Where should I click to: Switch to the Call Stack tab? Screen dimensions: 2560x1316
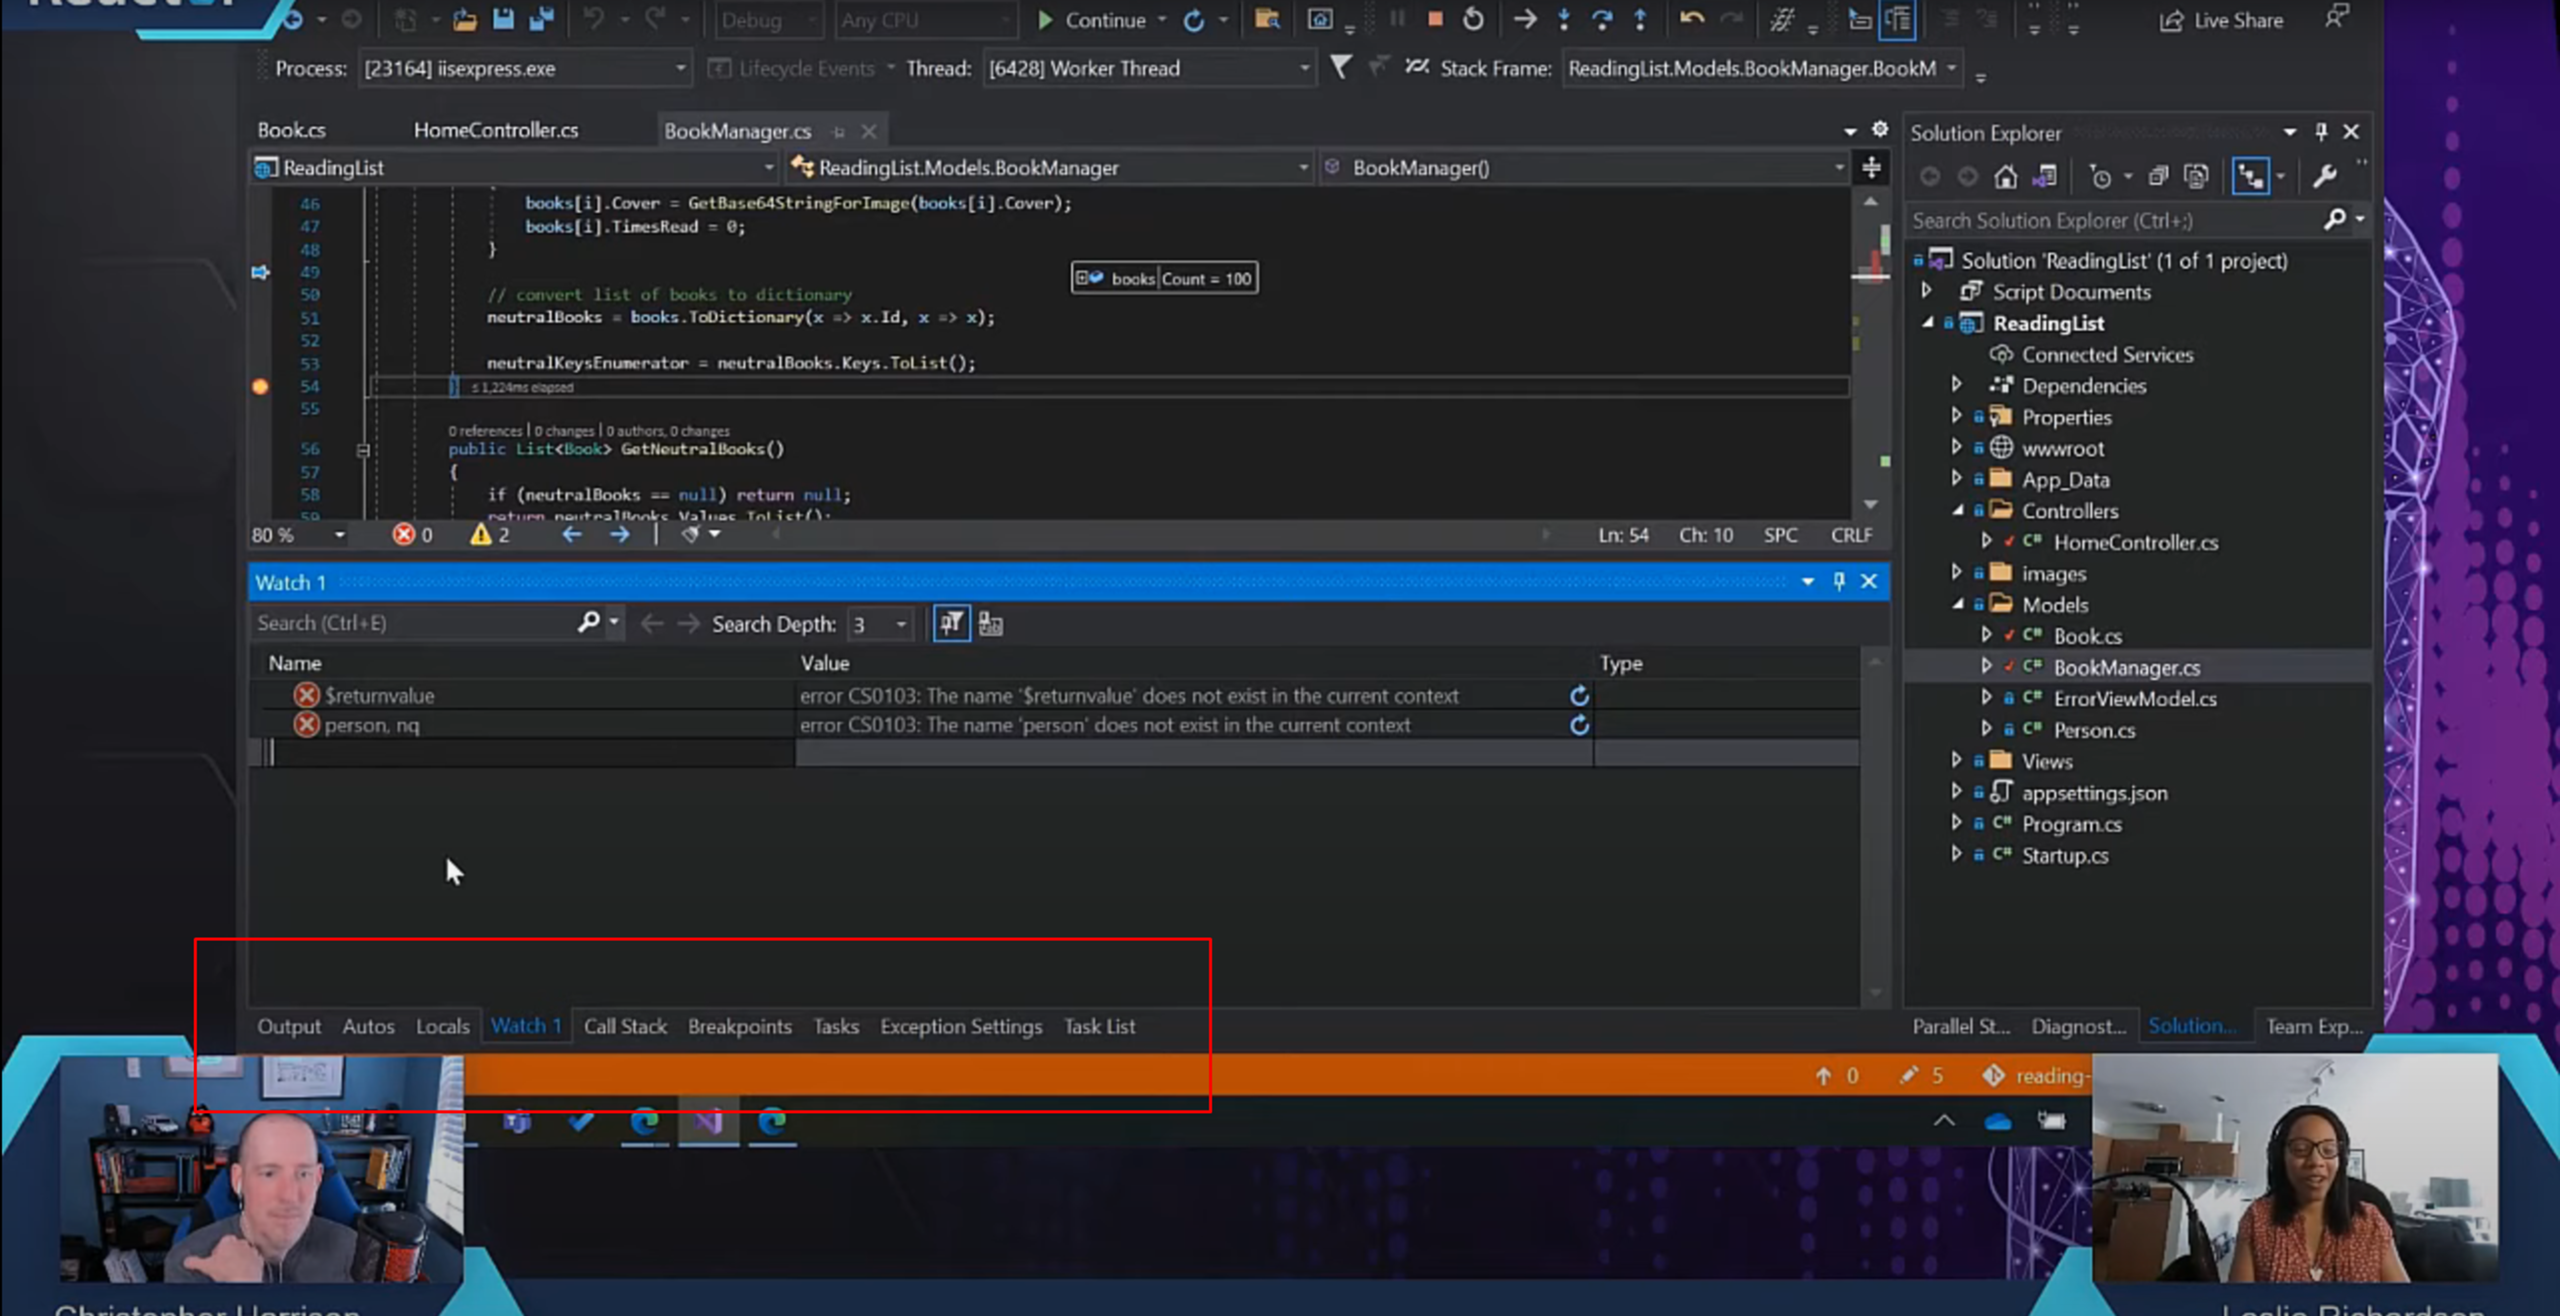coord(625,1026)
